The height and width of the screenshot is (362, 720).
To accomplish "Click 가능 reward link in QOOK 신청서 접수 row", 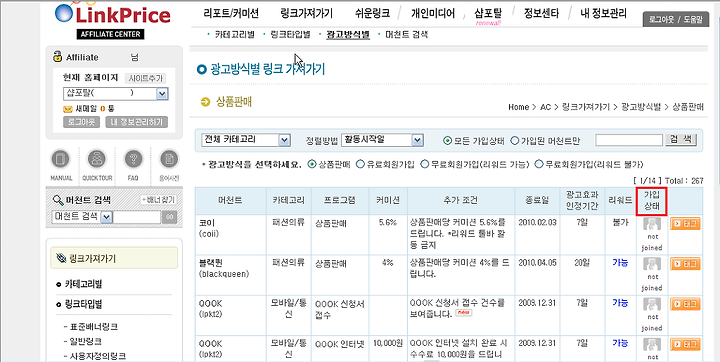I will click(x=620, y=303).
